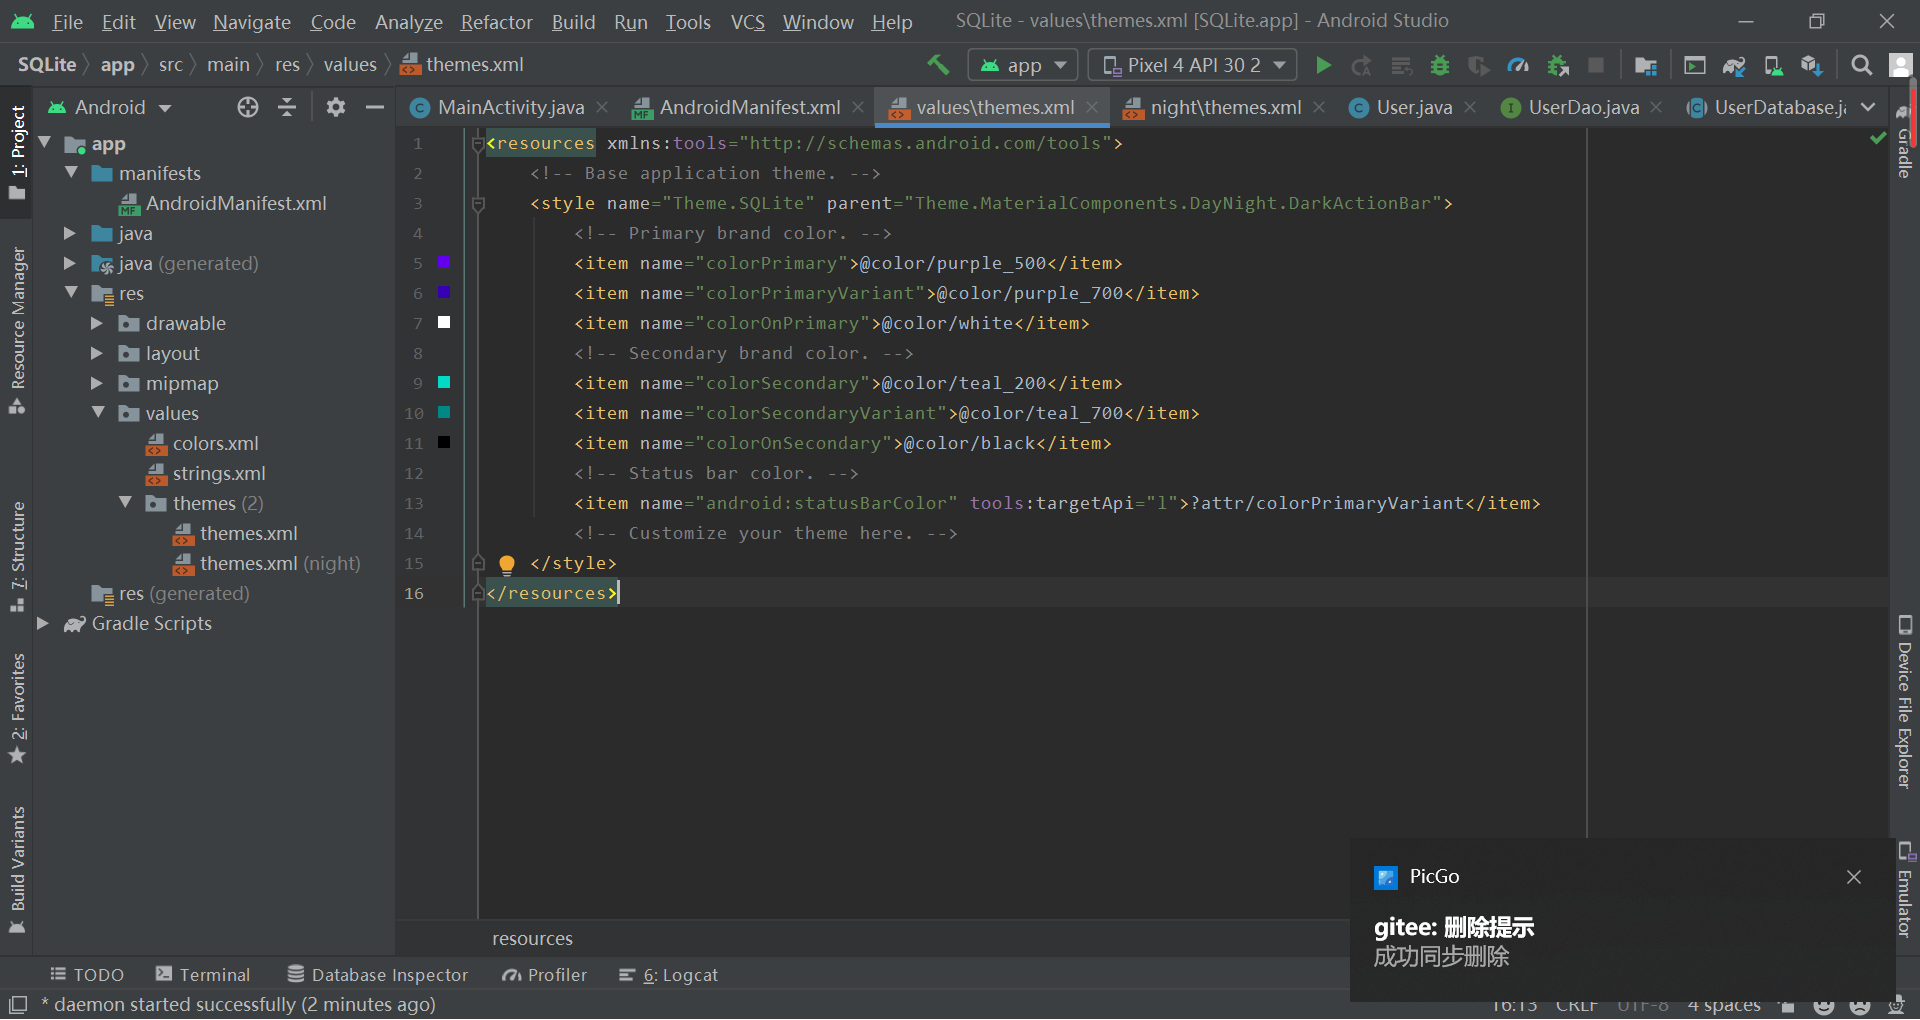
Task: Toggle the 2: Favorites tool window
Action: (18, 708)
